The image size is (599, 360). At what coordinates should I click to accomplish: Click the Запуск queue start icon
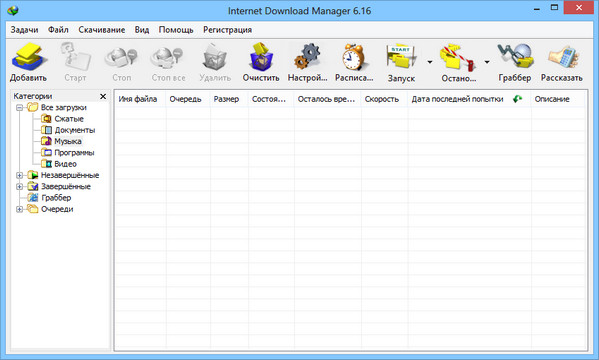[401, 57]
